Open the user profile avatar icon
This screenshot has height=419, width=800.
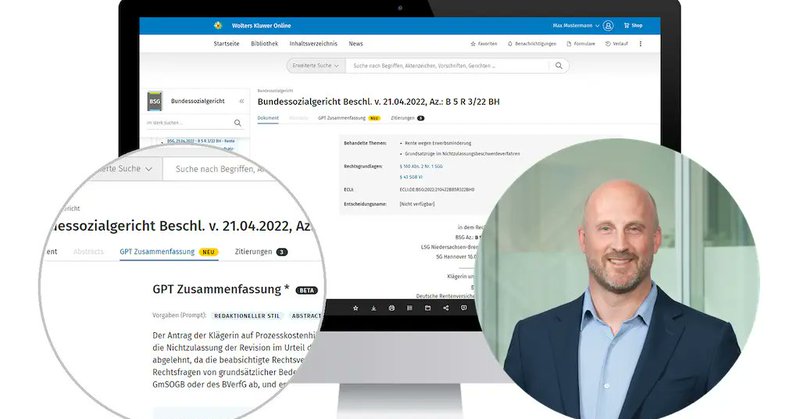click(x=608, y=26)
